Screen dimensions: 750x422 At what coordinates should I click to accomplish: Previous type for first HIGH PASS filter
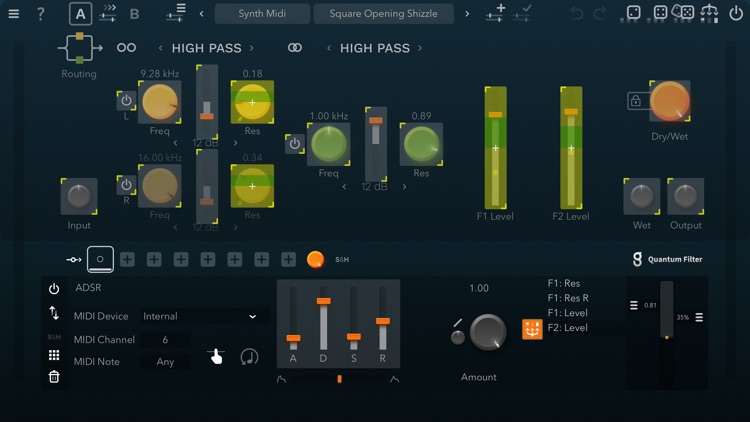pos(160,48)
